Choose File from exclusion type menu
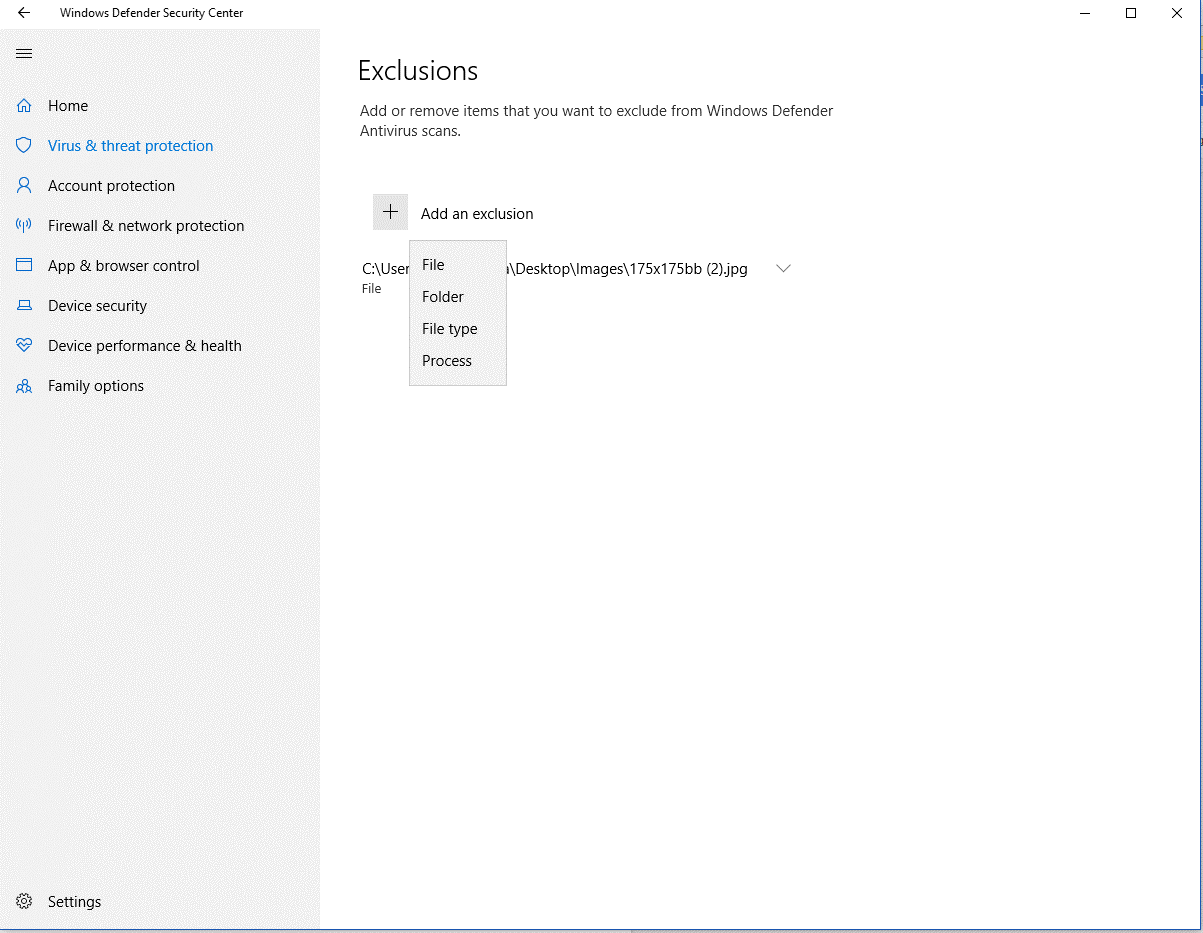The height and width of the screenshot is (933, 1203). coord(458,265)
